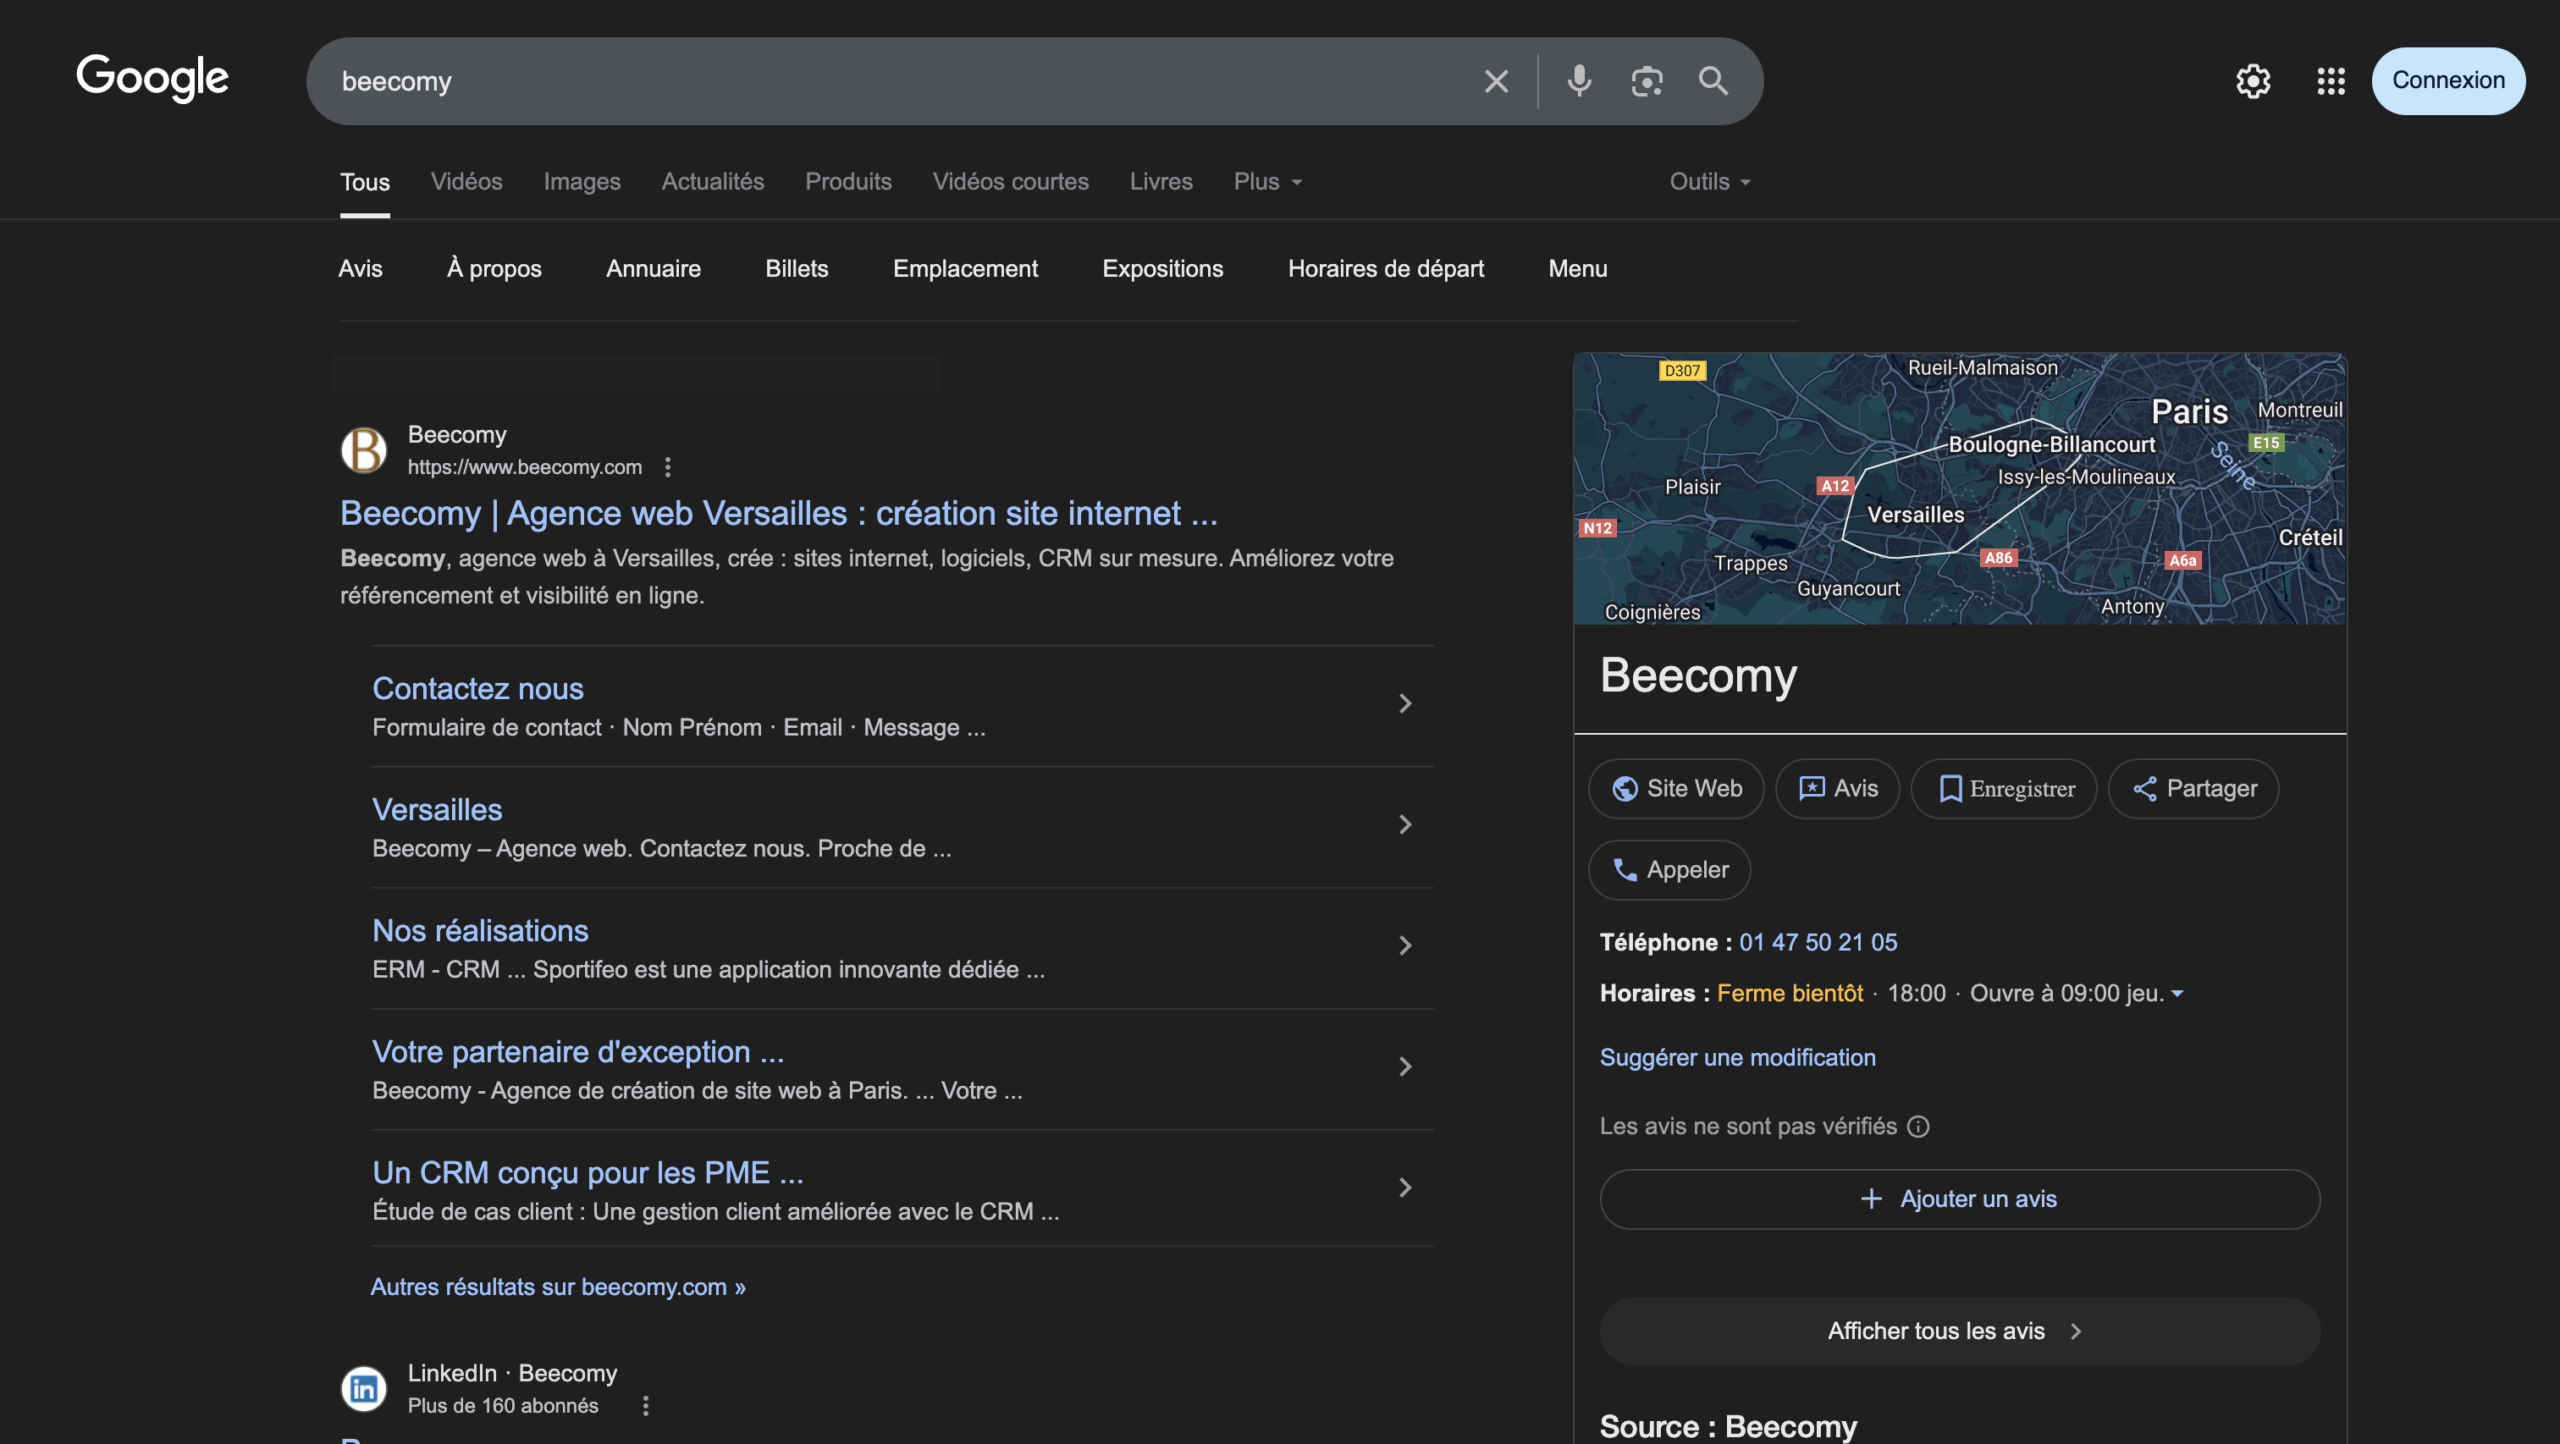2560x1444 pixels.
Task: Expand the Outils search tools dropdown
Action: click(x=1709, y=181)
